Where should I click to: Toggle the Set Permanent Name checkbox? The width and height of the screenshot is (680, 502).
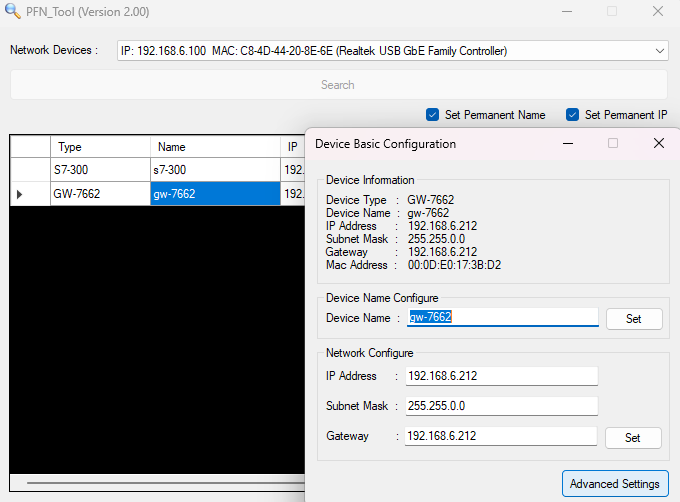(x=433, y=115)
